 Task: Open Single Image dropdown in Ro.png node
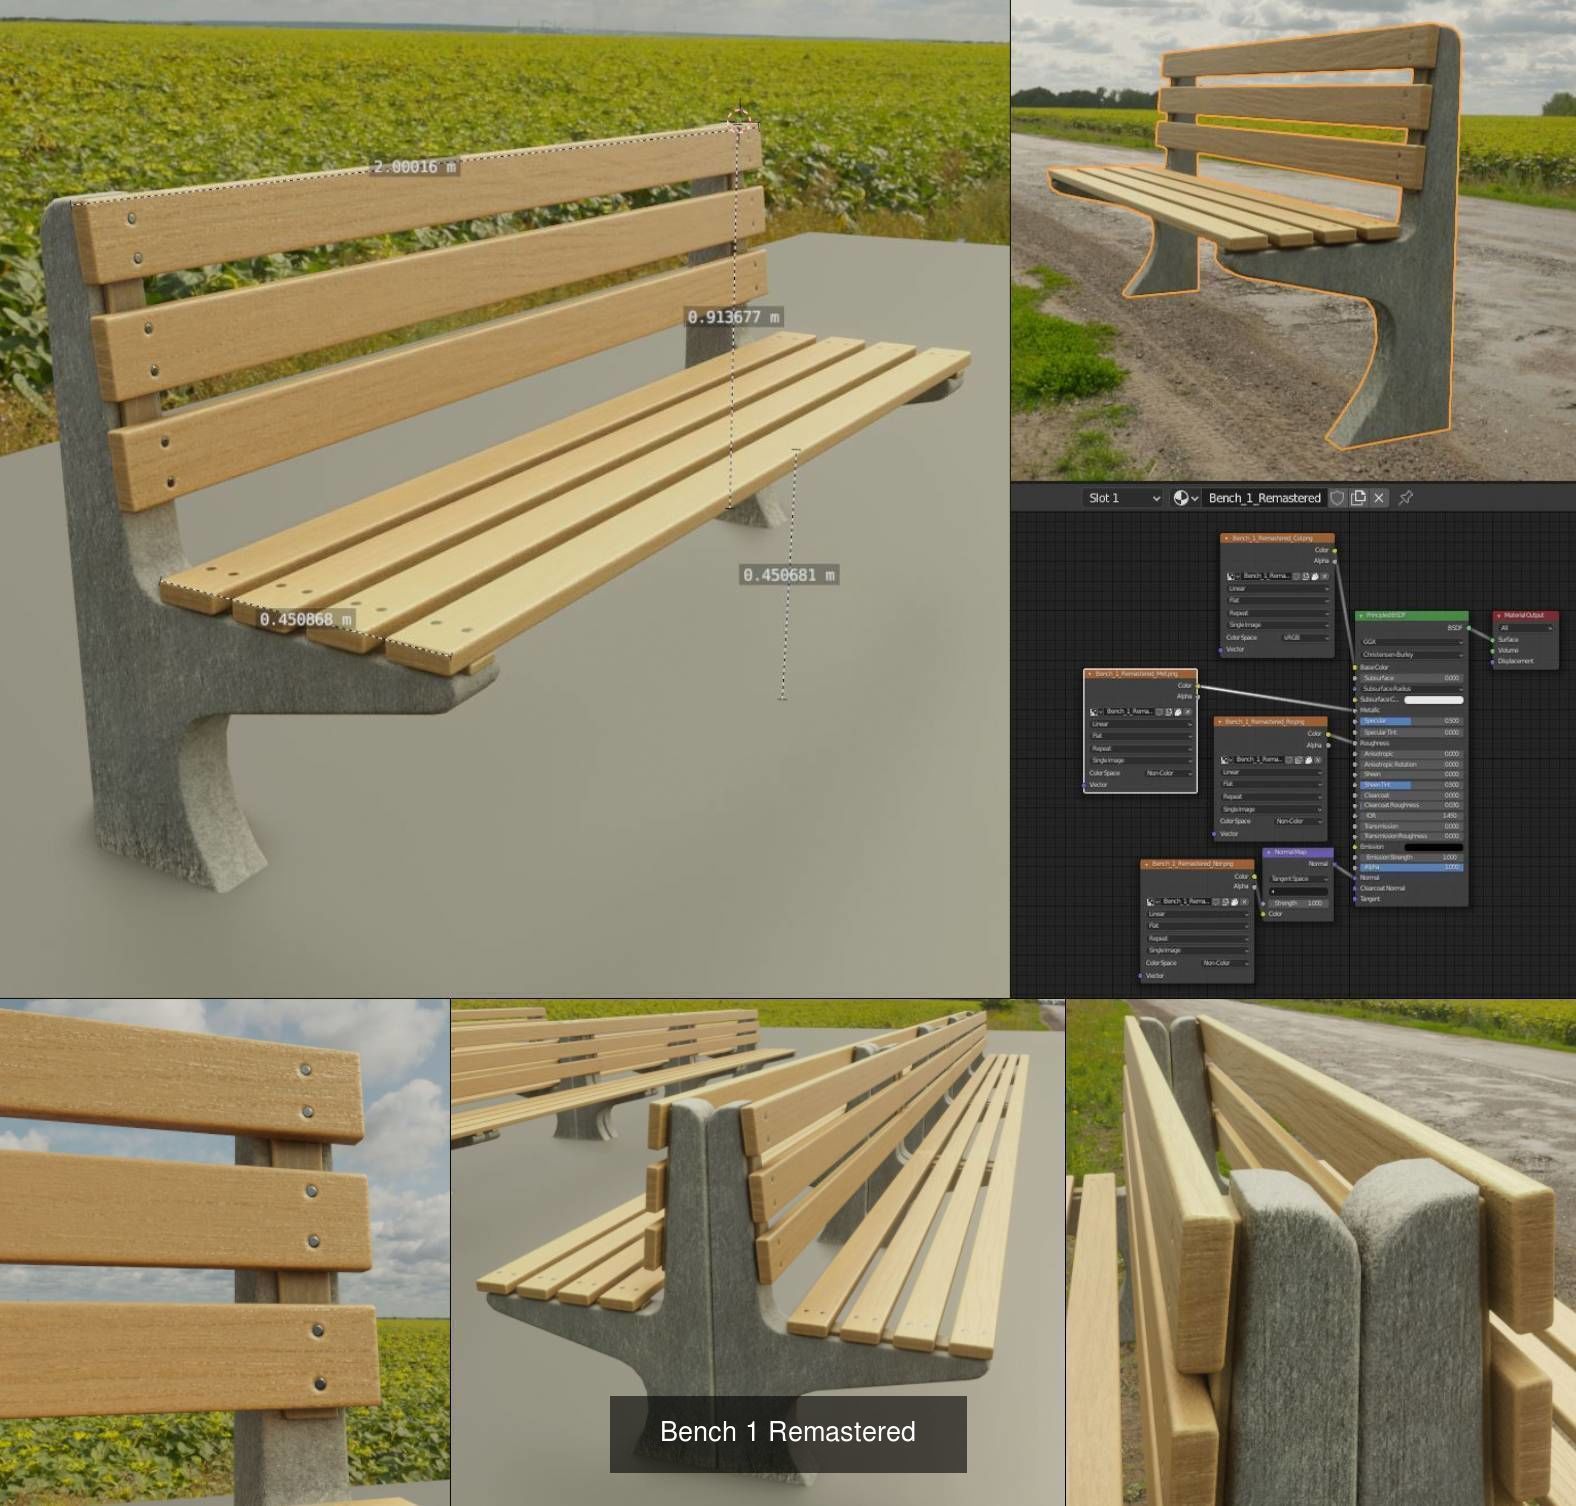[x=1271, y=809]
